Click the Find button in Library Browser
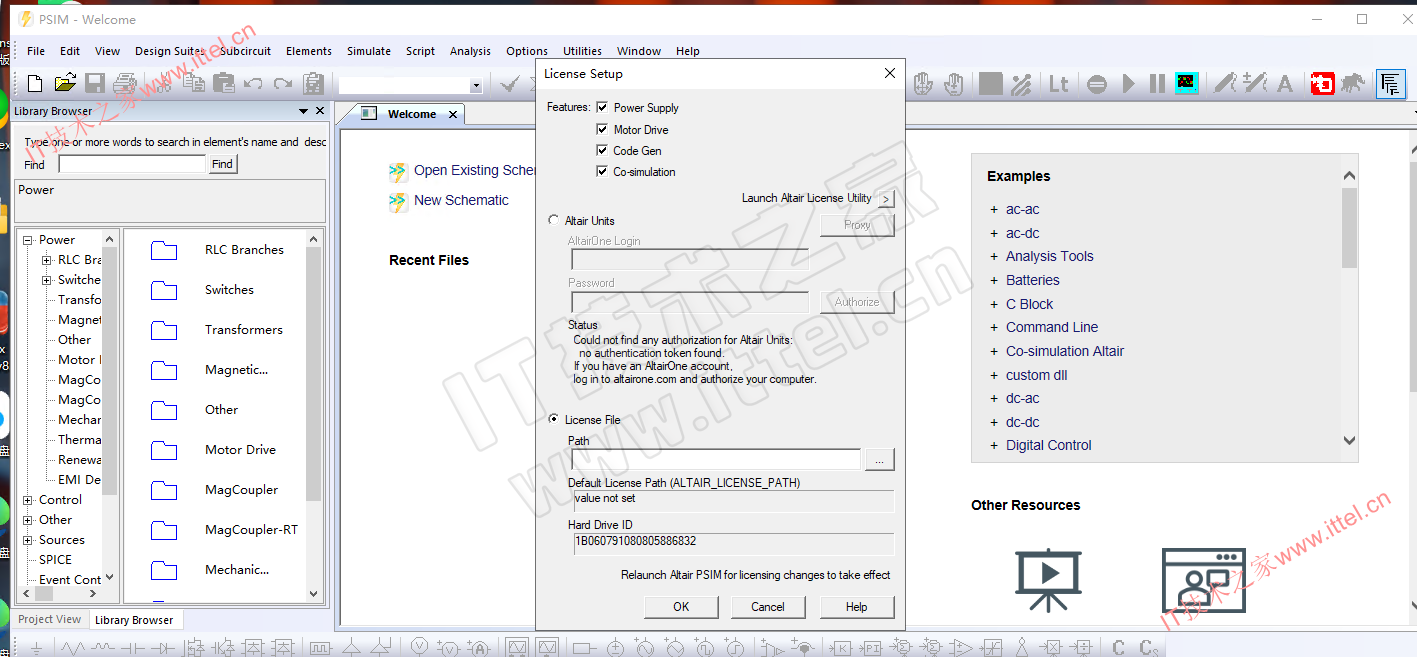The width and height of the screenshot is (1417, 657). pos(222,164)
